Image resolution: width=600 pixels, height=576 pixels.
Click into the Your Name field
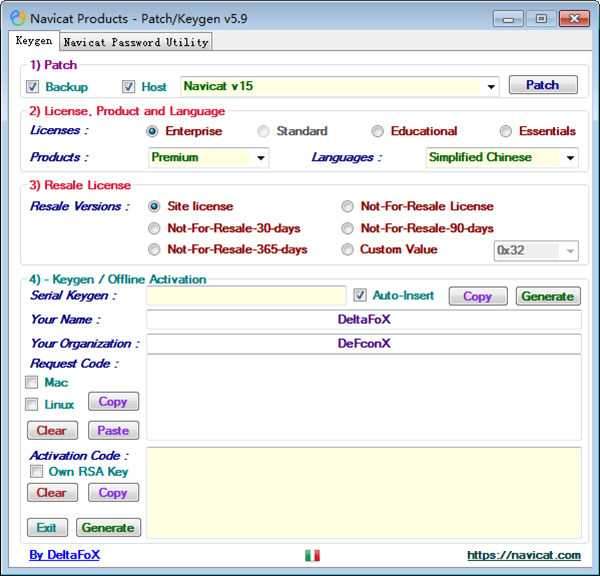[x=363, y=320]
